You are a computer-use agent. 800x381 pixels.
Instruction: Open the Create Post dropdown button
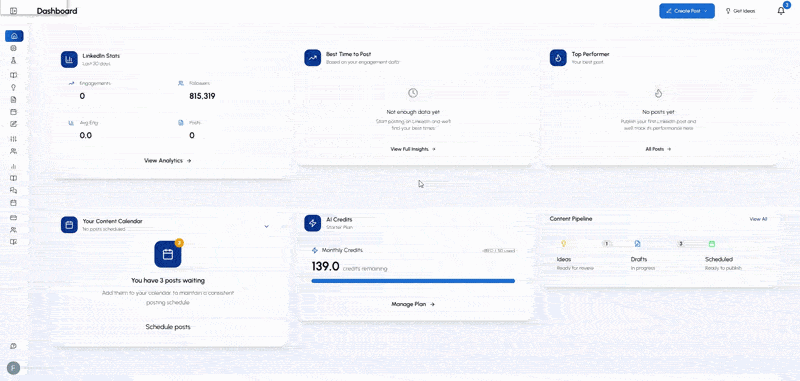[x=687, y=11]
